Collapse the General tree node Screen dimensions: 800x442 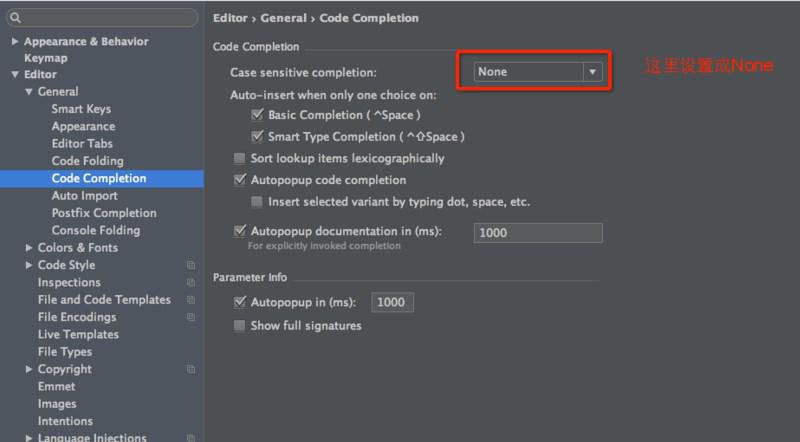(x=29, y=92)
